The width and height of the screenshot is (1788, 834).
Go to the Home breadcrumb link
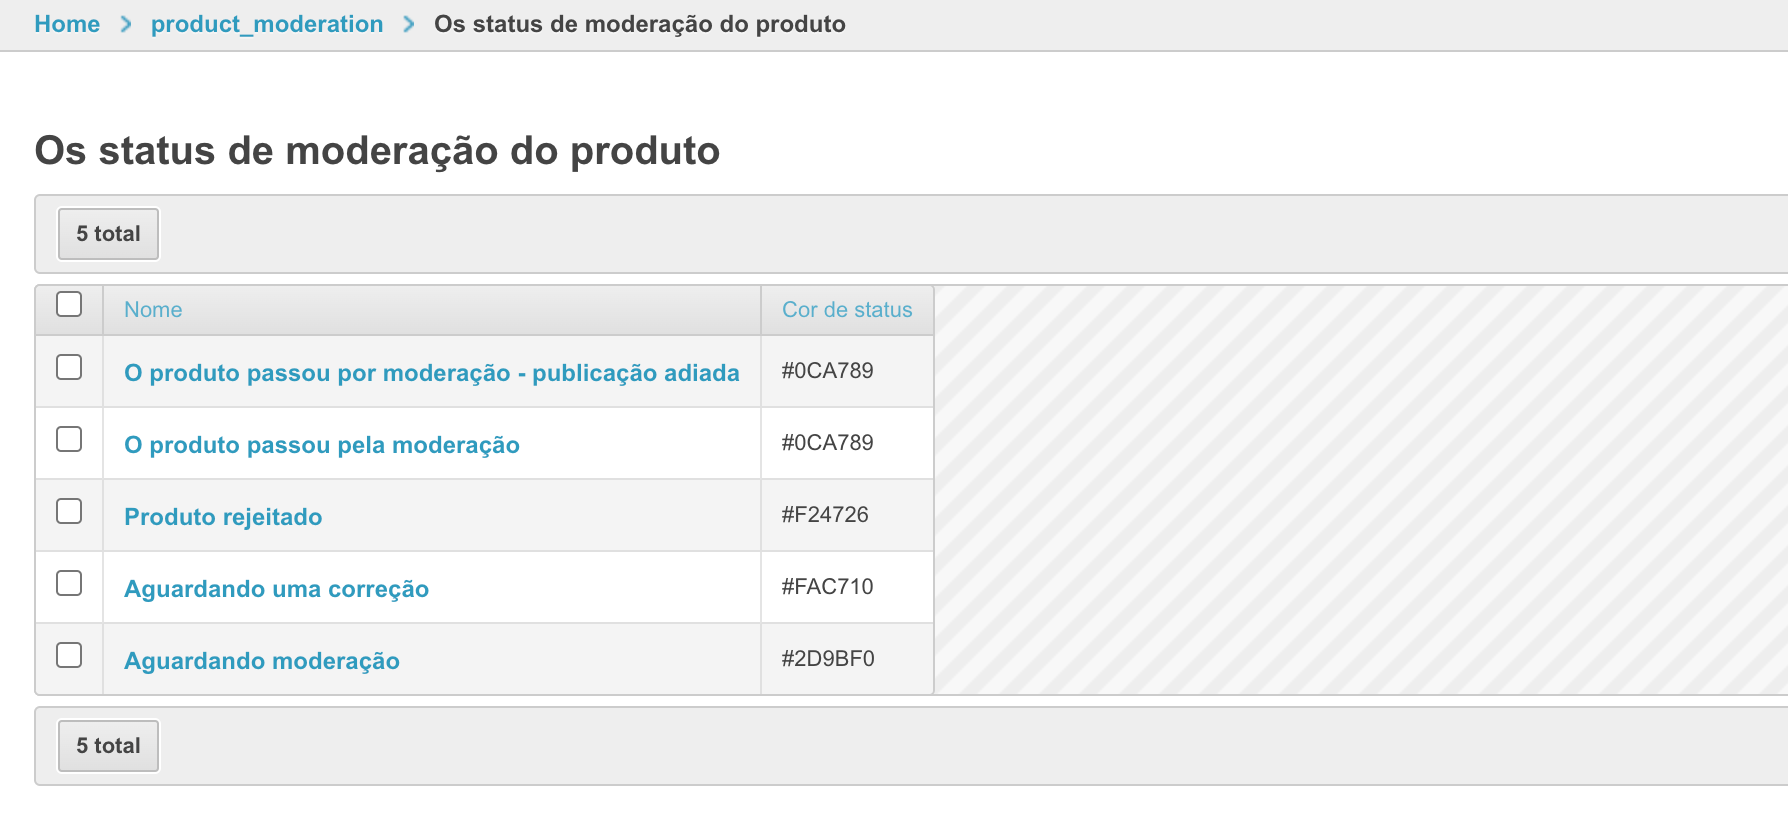[67, 24]
